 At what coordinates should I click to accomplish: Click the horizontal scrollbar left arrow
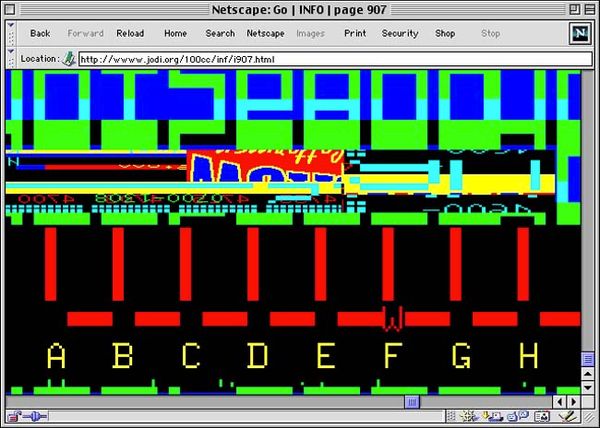559,402
